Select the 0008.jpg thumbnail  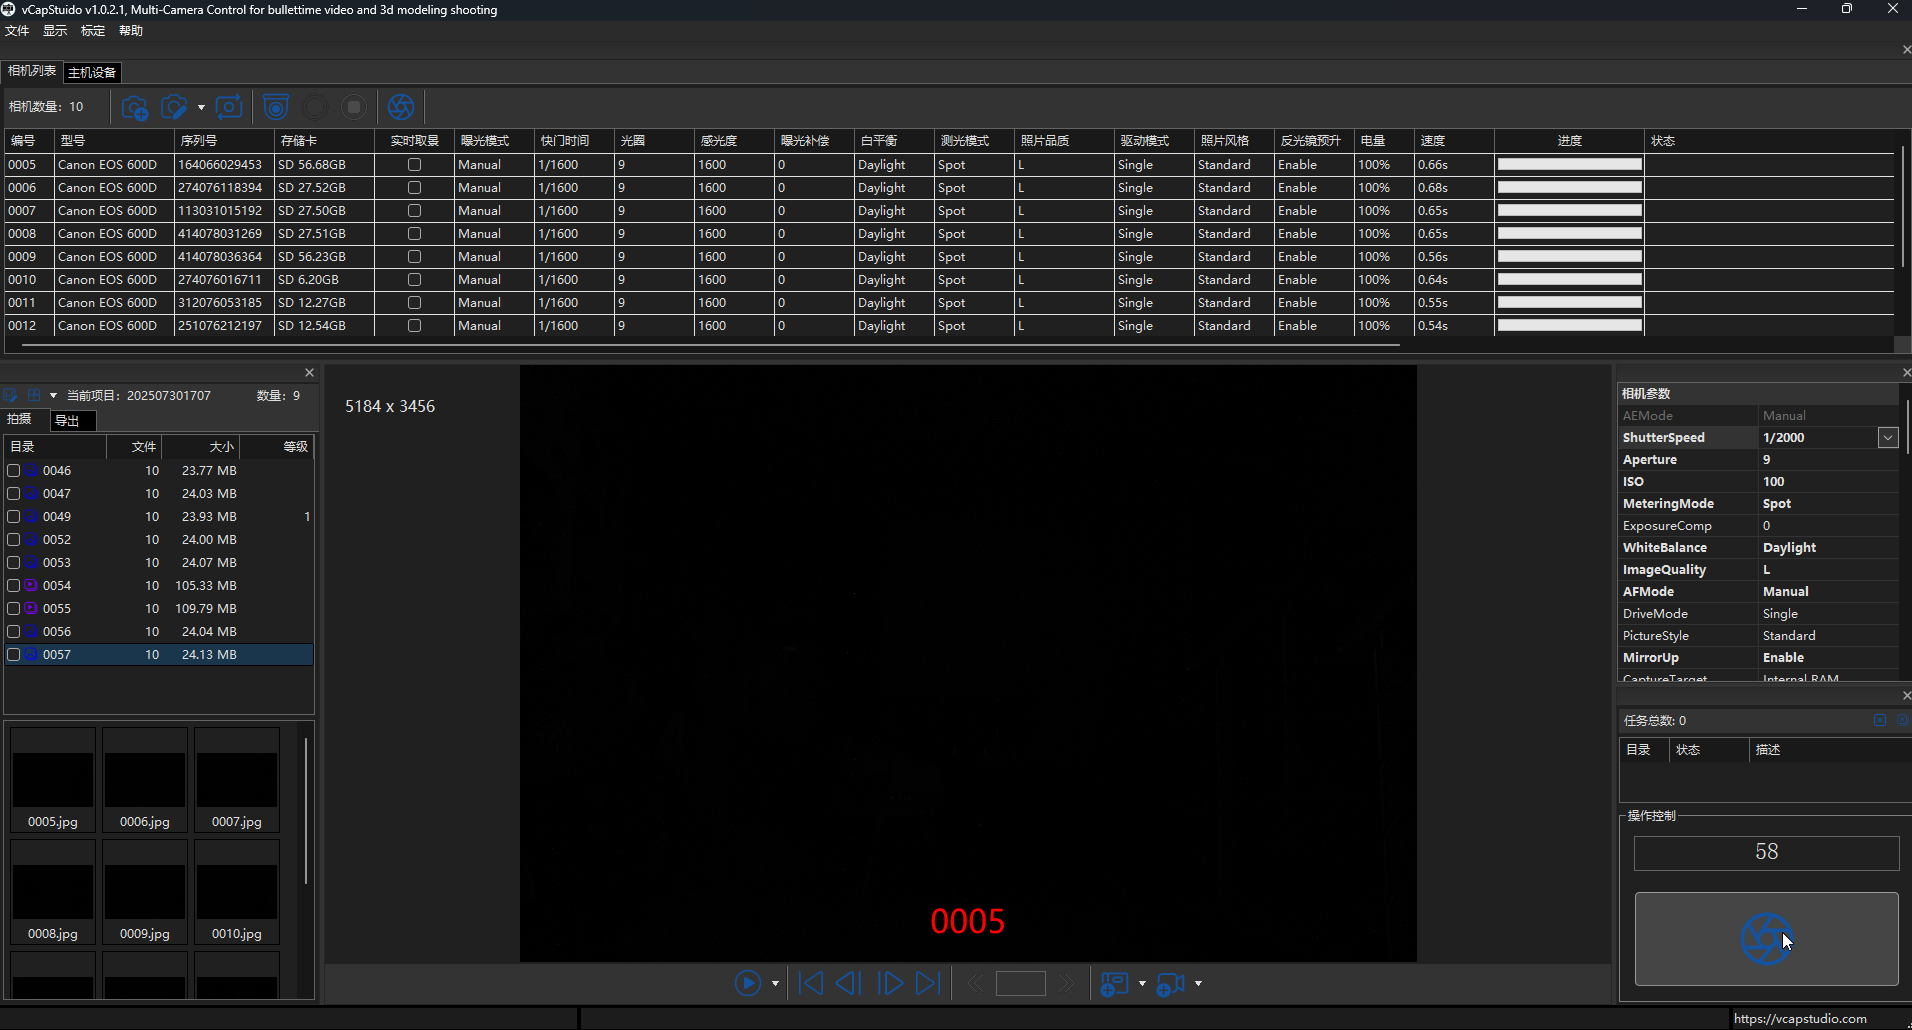(53, 892)
